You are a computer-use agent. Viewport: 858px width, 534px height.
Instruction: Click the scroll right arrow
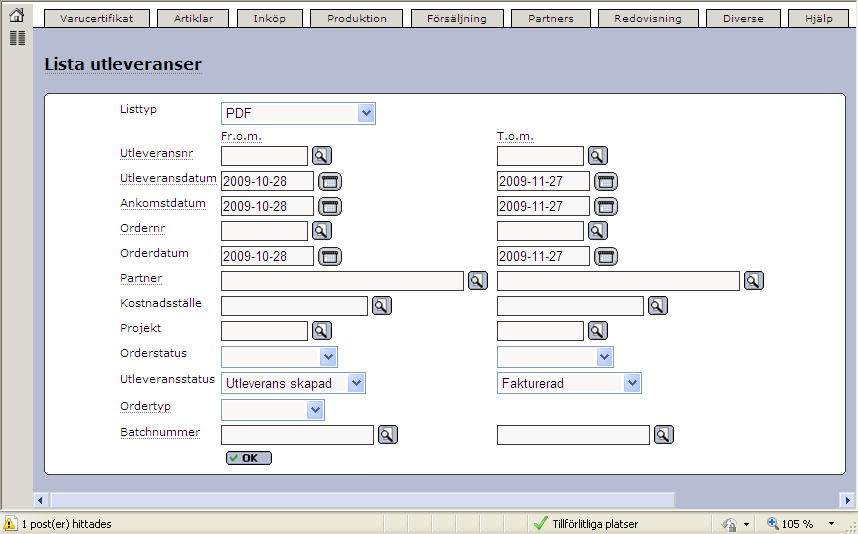coord(847,500)
